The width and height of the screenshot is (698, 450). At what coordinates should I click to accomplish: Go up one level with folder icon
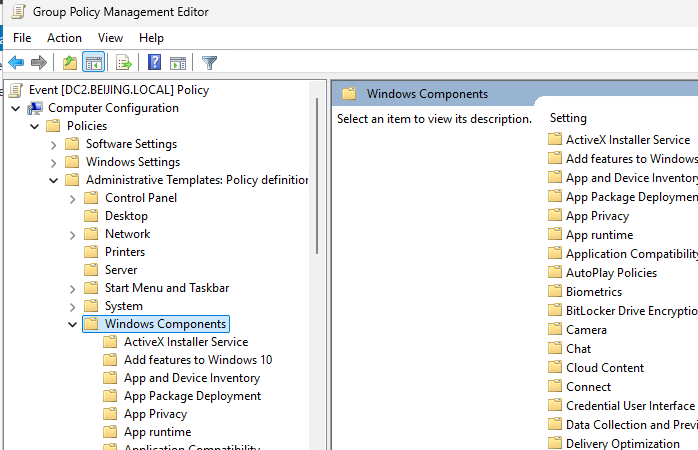click(70, 62)
